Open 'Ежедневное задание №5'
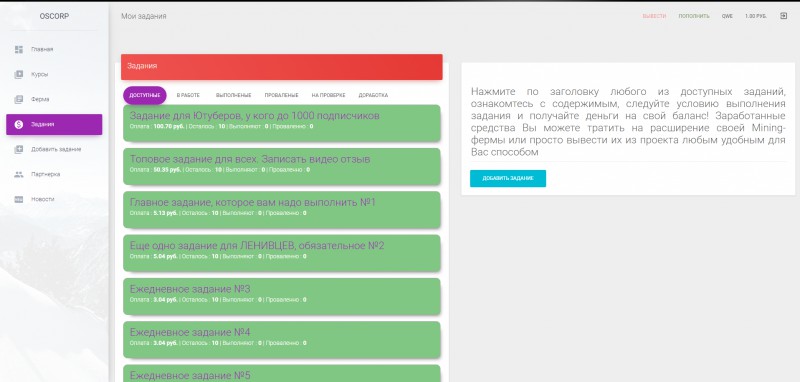The width and height of the screenshot is (800, 382). coord(190,376)
